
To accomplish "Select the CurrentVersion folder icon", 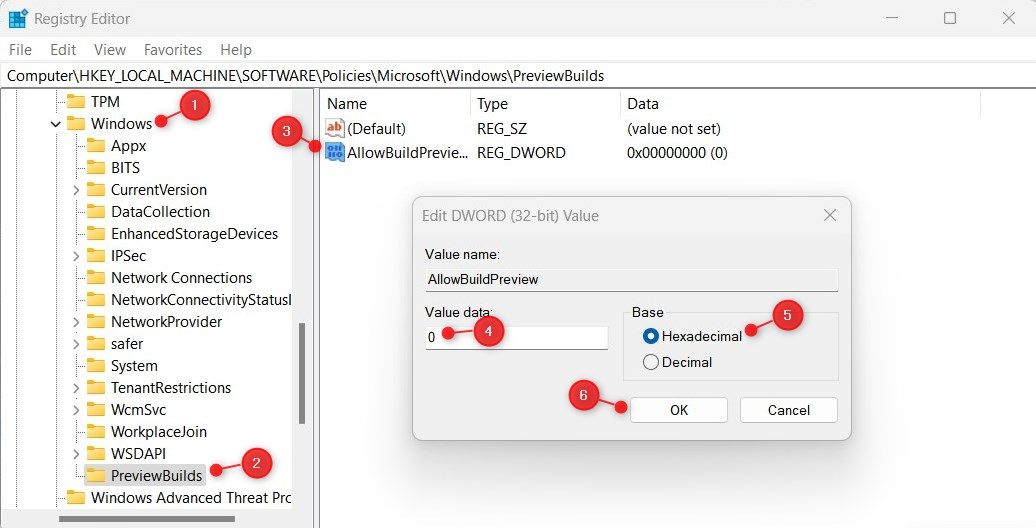I will click(96, 190).
